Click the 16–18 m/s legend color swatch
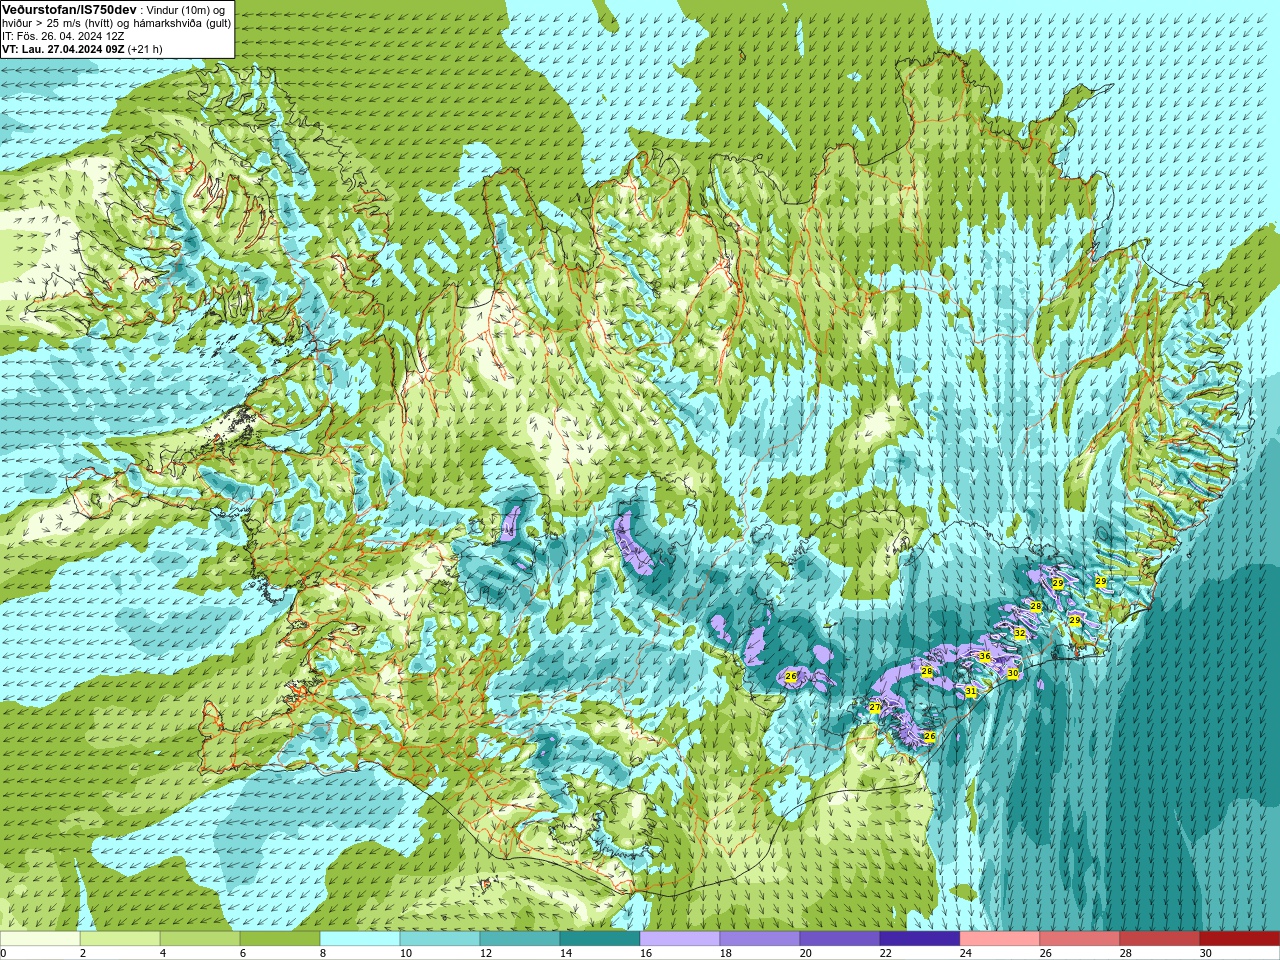The height and width of the screenshot is (960, 1280). (680, 939)
